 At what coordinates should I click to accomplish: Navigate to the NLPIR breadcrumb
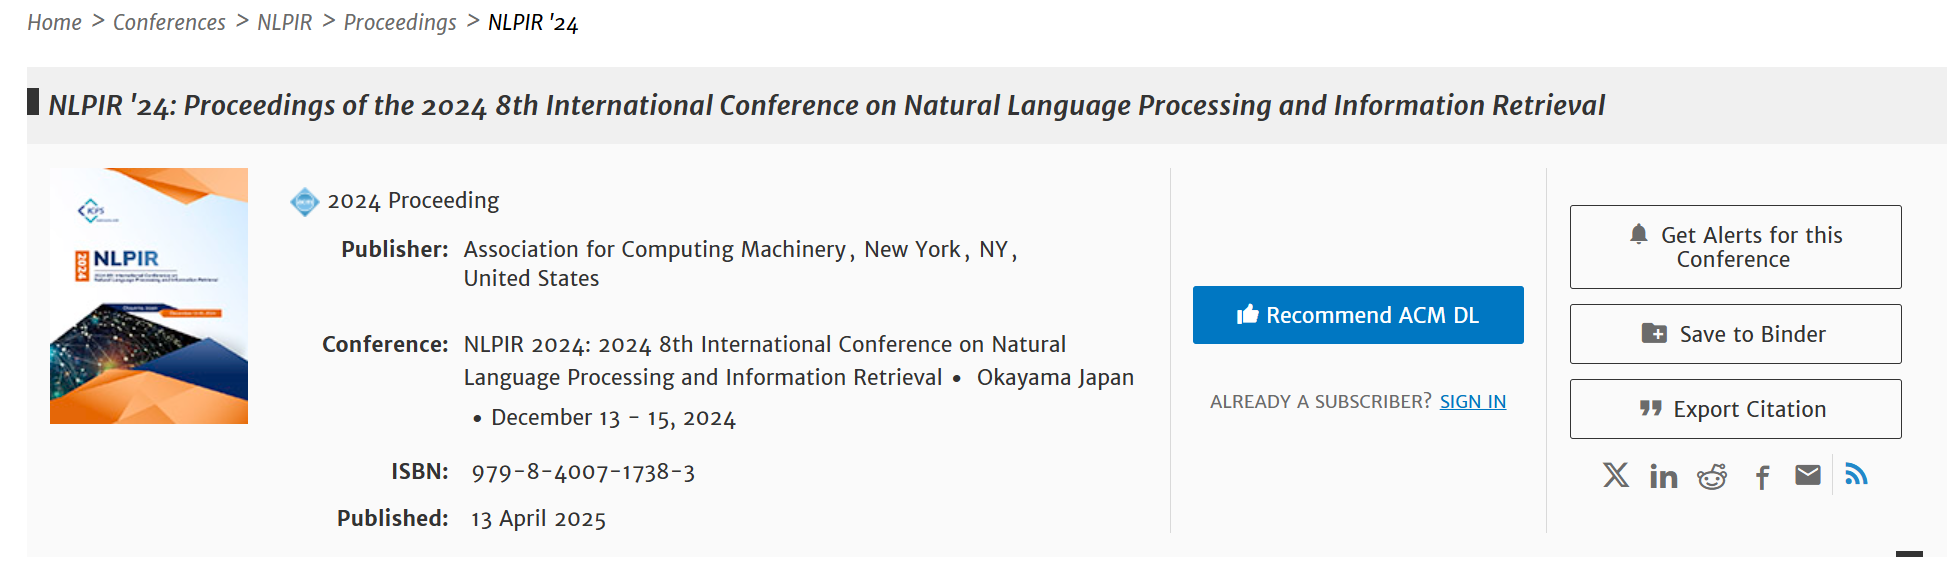coord(284,22)
